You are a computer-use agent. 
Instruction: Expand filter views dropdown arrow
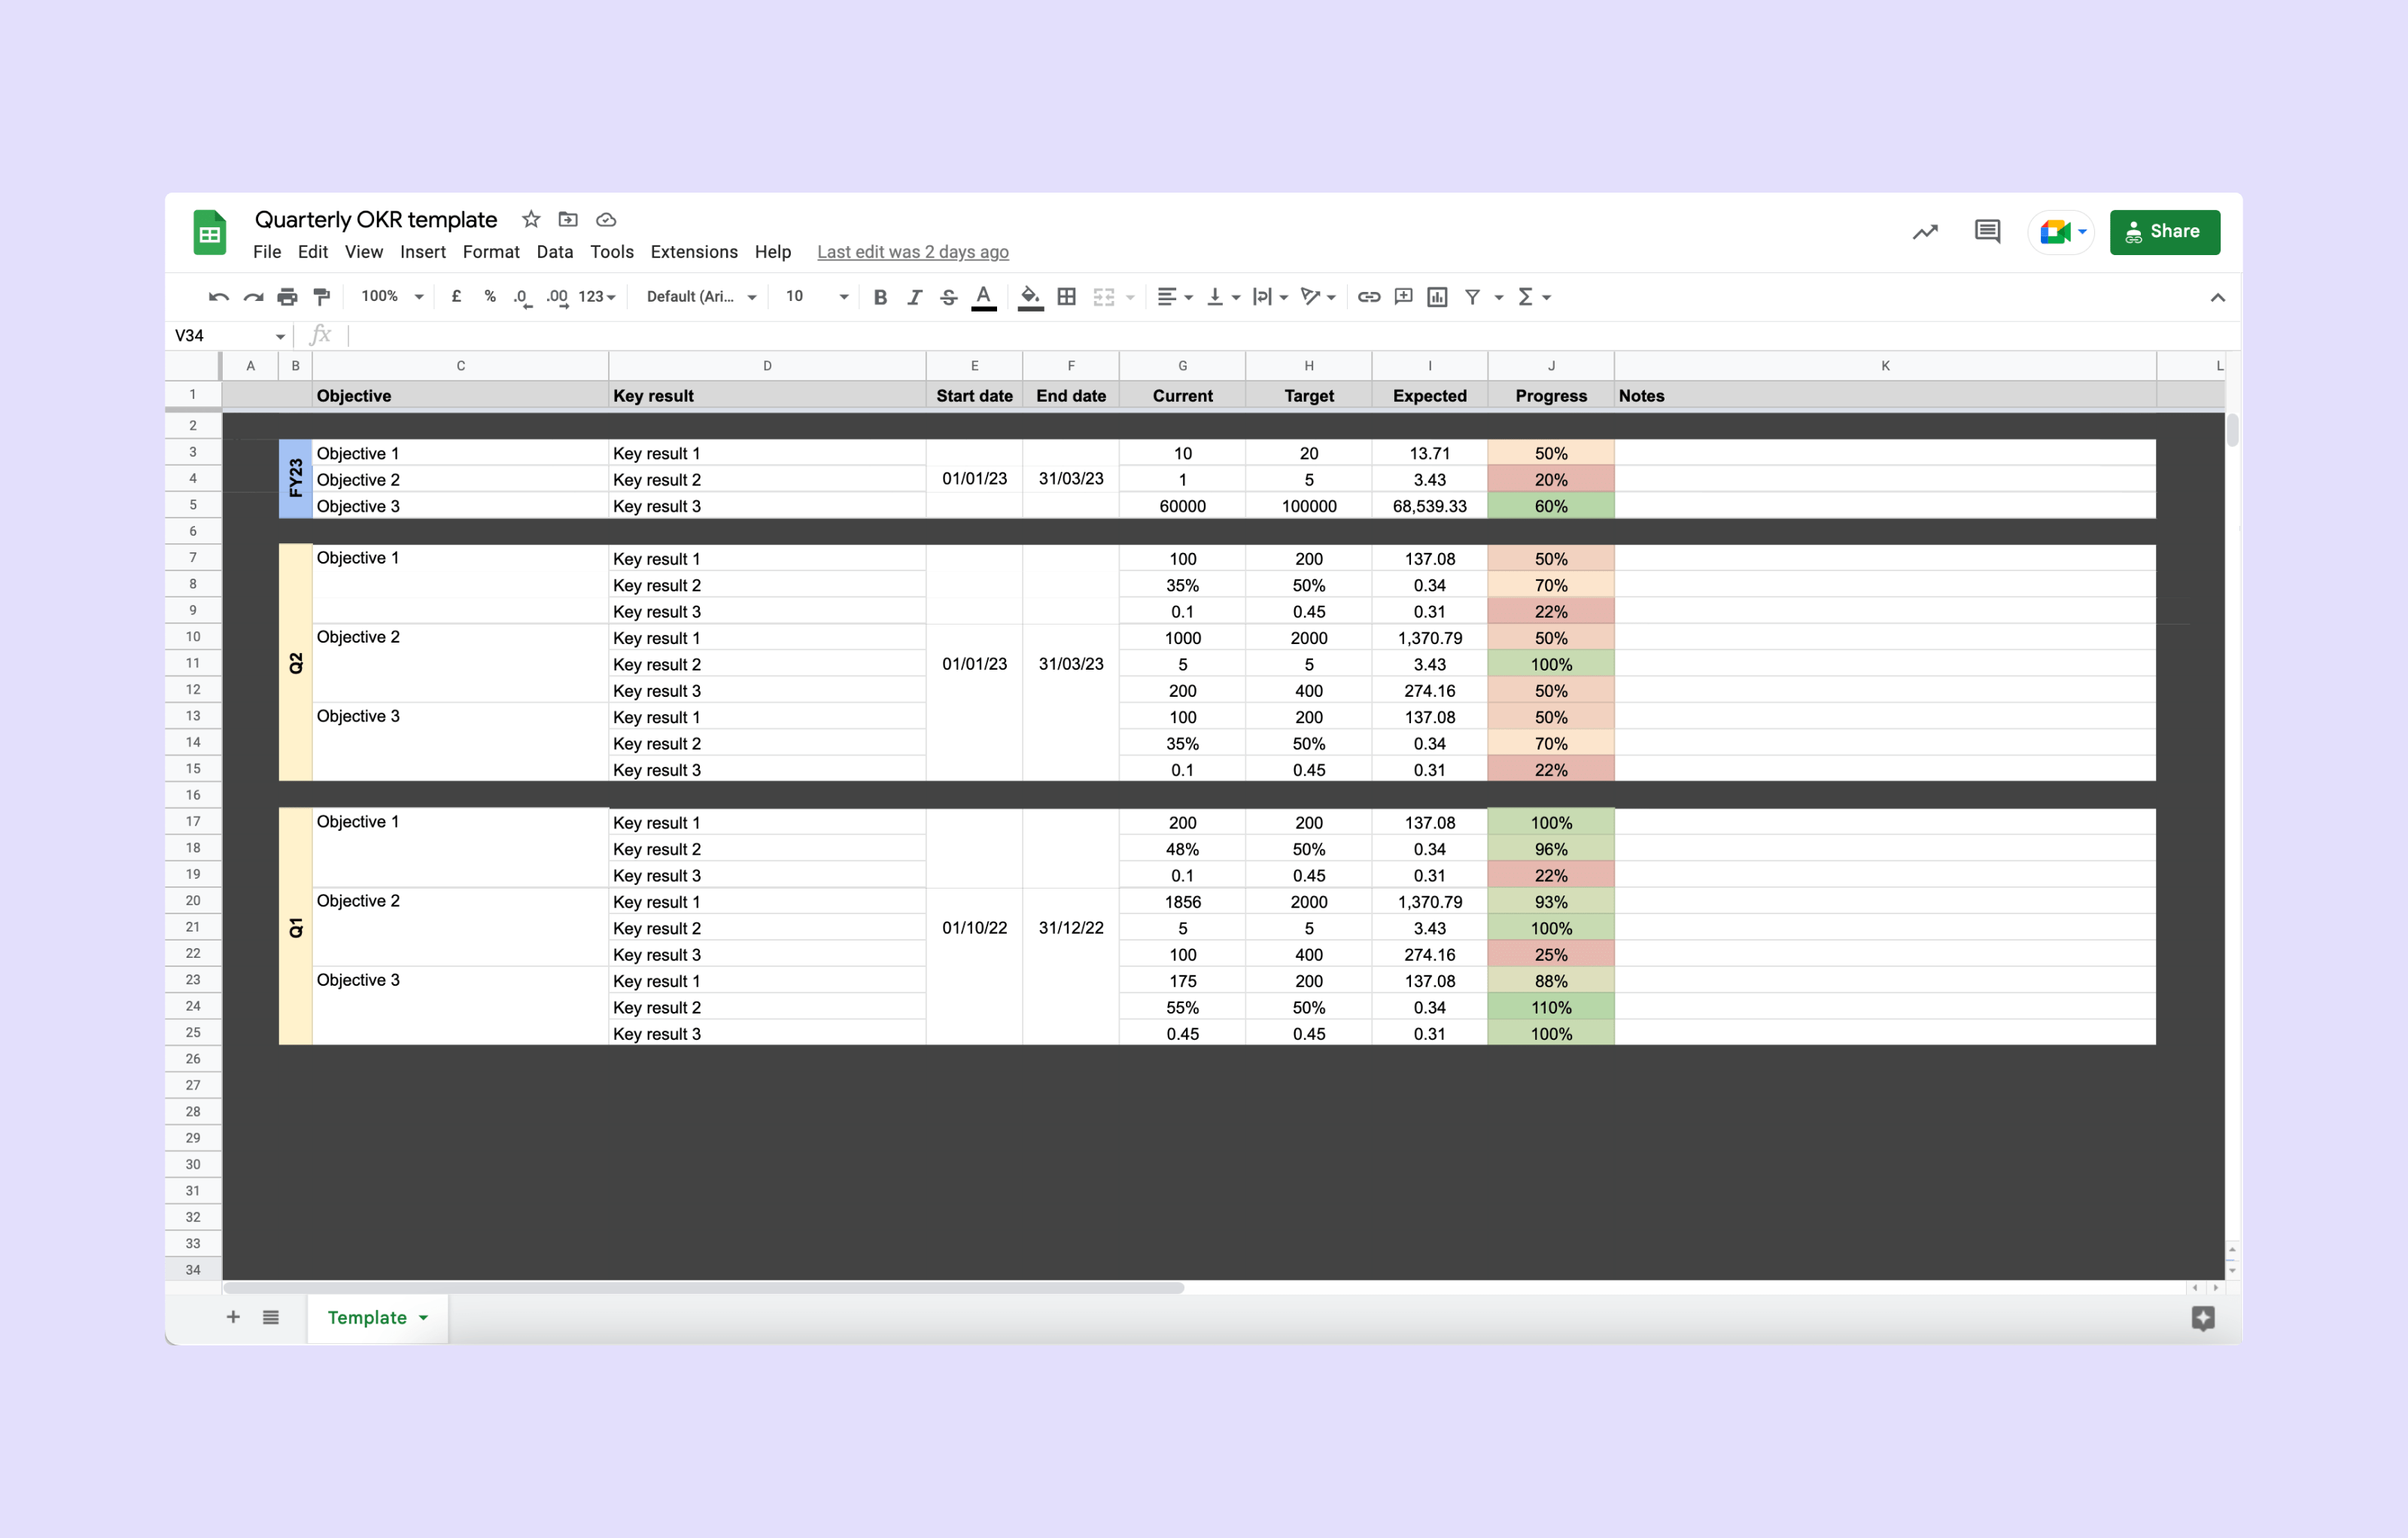[x=1498, y=297]
